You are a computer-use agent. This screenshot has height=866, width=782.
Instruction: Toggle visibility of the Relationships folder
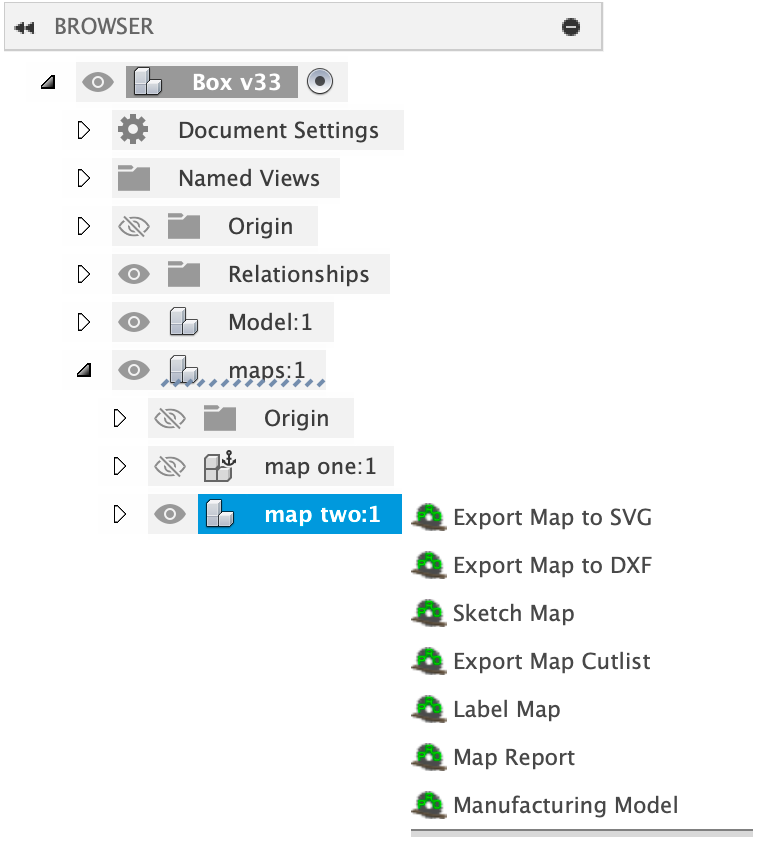click(134, 274)
